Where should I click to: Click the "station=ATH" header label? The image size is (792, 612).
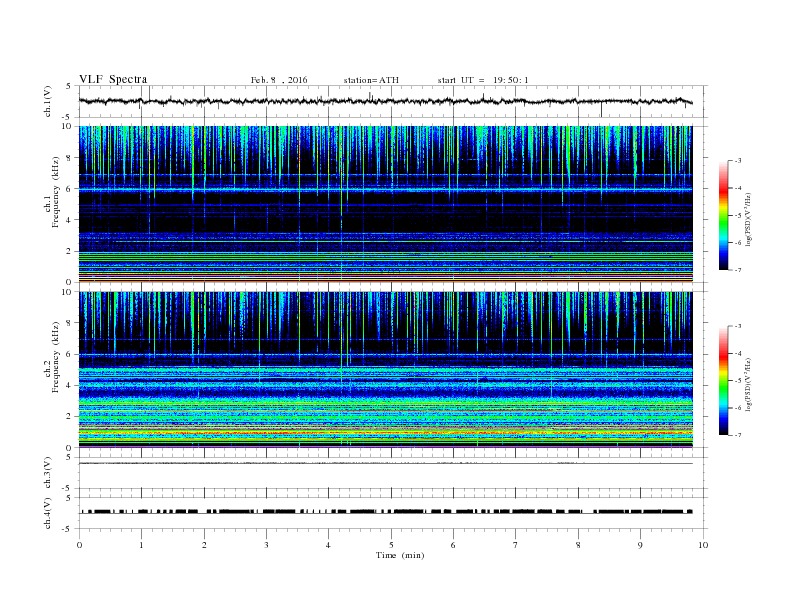(371, 80)
